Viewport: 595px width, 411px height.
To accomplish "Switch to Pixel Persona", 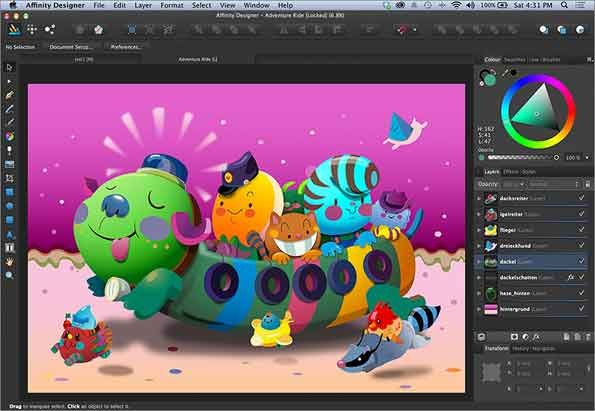I will pyautogui.click(x=32, y=29).
